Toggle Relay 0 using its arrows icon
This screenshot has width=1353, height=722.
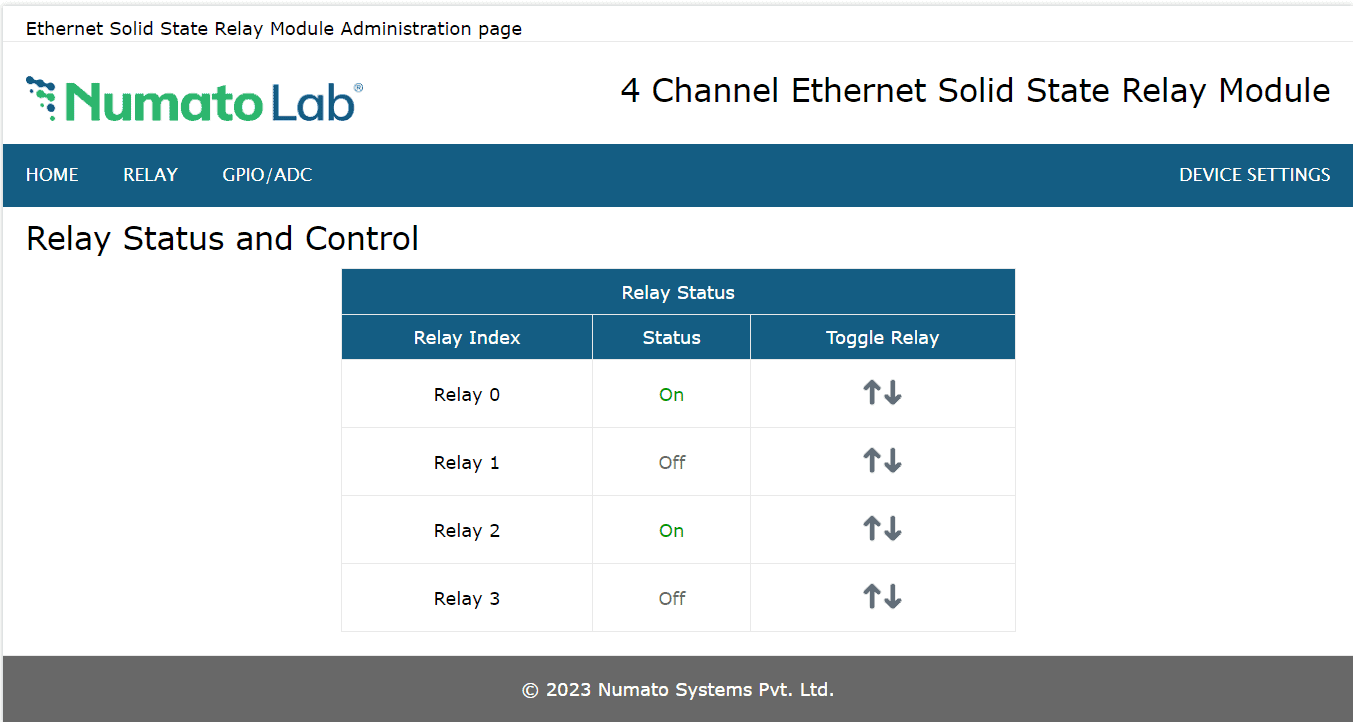click(882, 393)
